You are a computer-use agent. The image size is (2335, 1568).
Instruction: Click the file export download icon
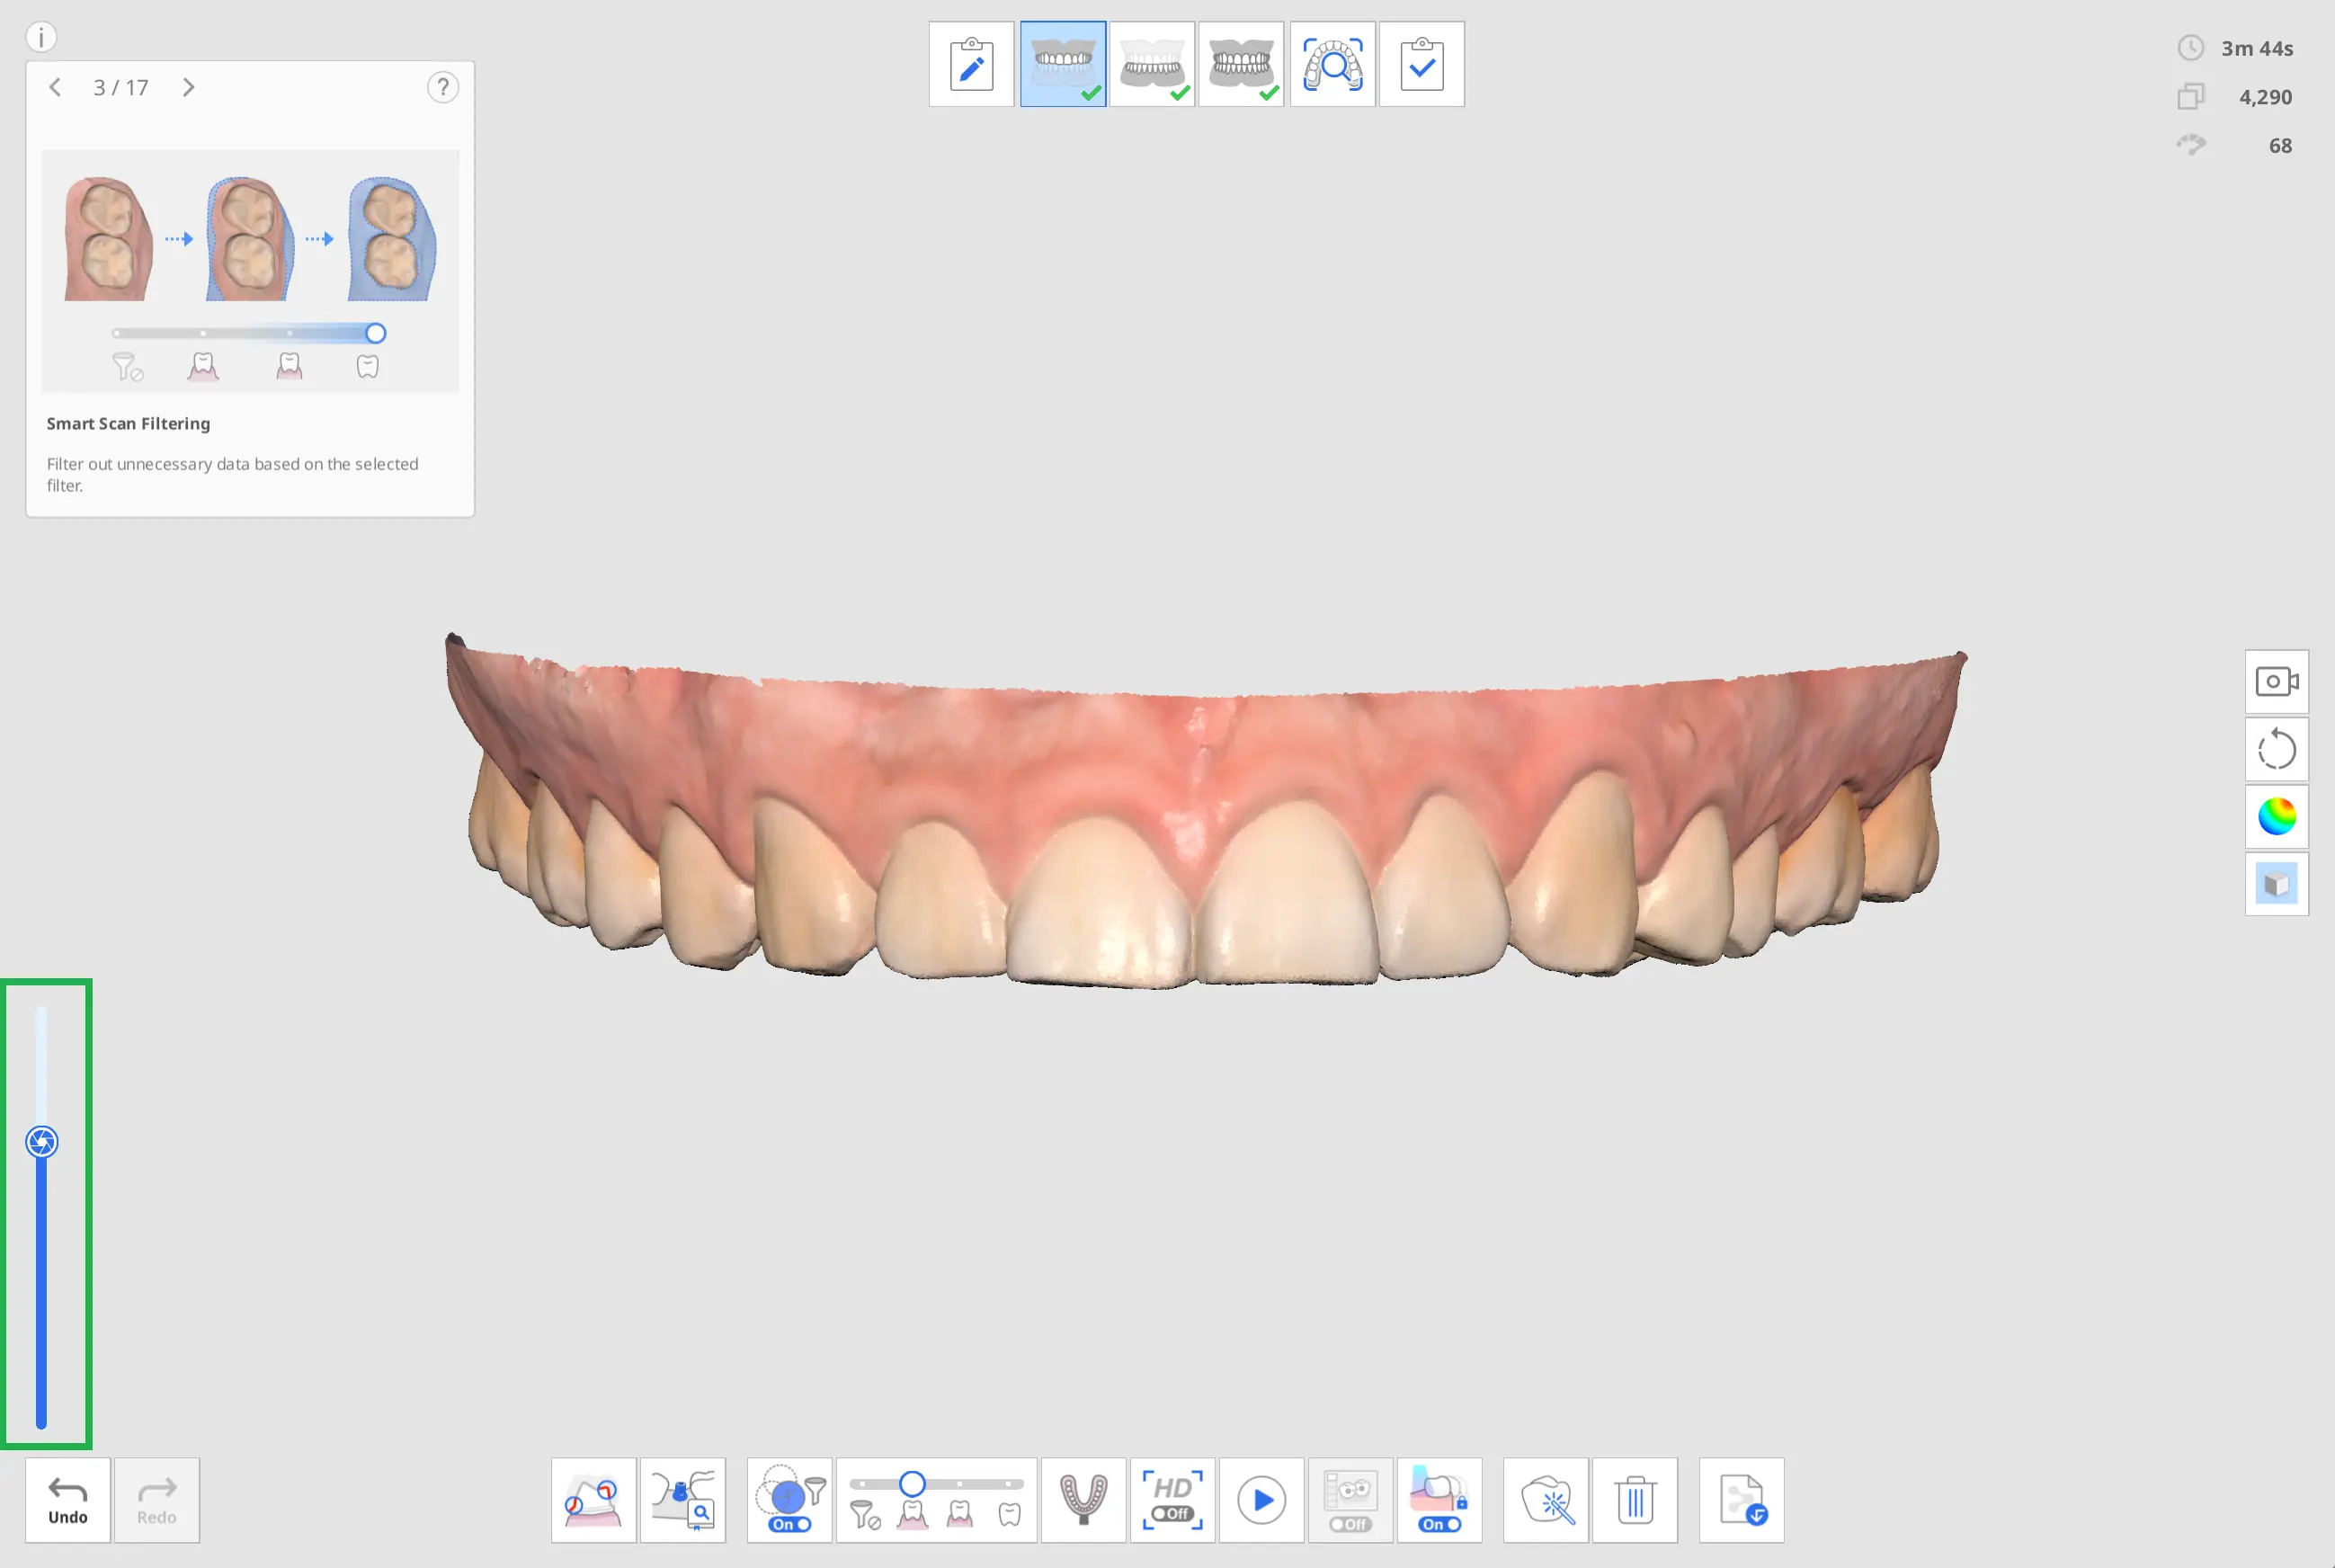[x=1741, y=1500]
